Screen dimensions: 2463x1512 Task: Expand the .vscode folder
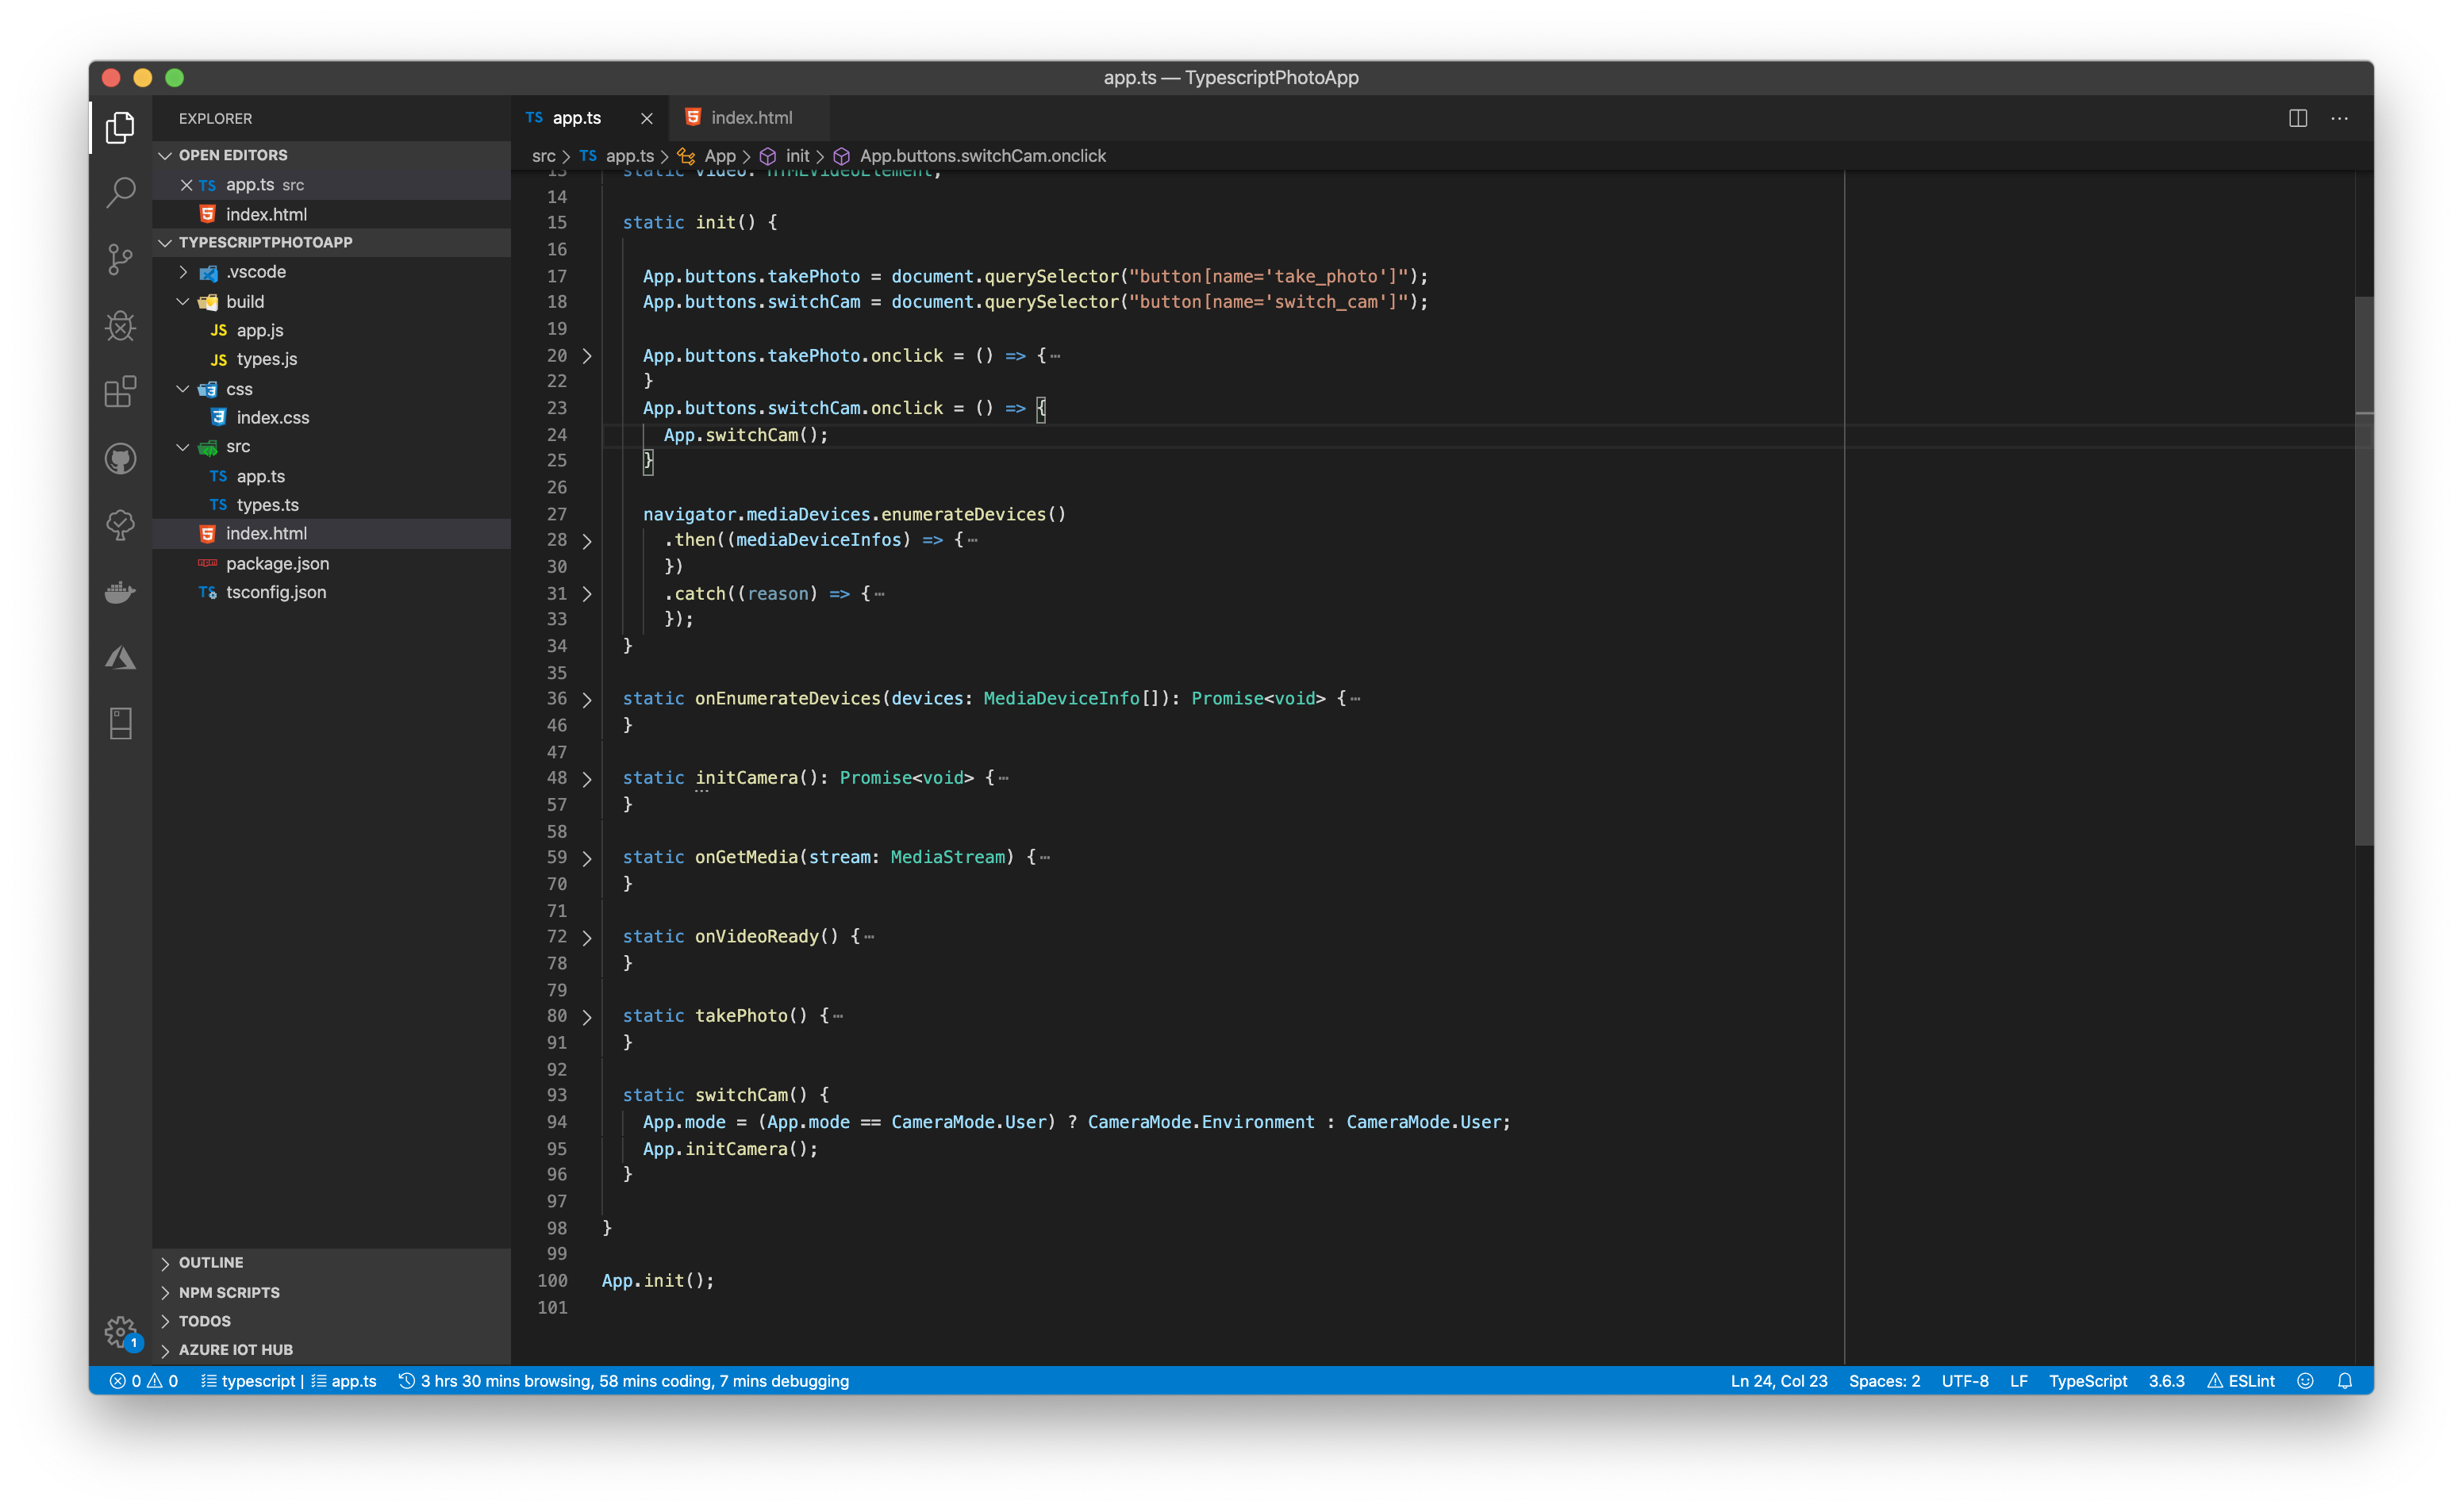pos(183,272)
